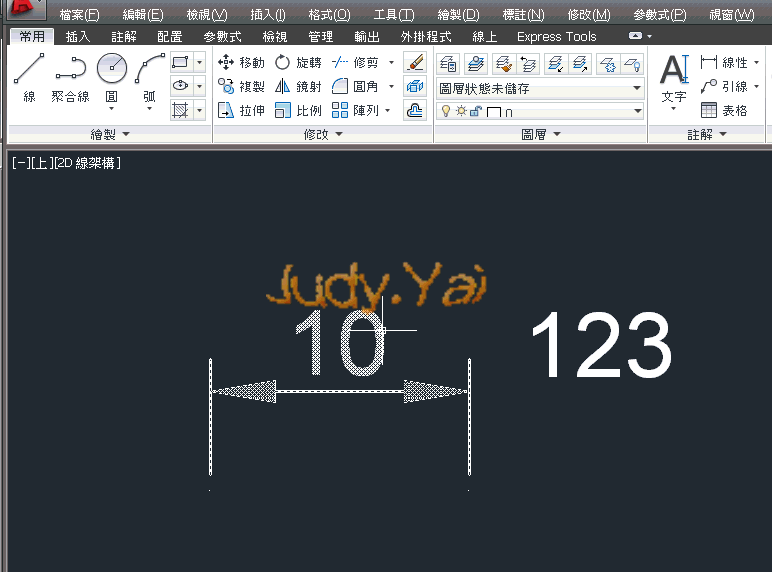Select Linear dimension (線性) tool
This screenshot has width=772, height=572.
[725, 63]
